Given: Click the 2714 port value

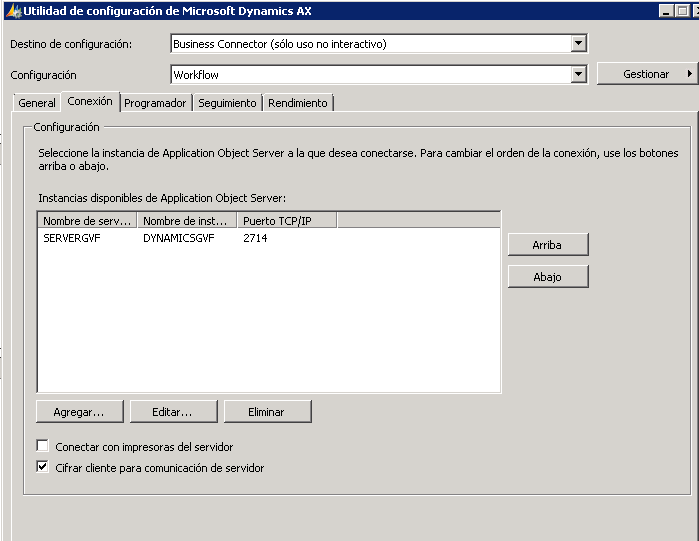Looking at the screenshot, I should click(x=255, y=238).
